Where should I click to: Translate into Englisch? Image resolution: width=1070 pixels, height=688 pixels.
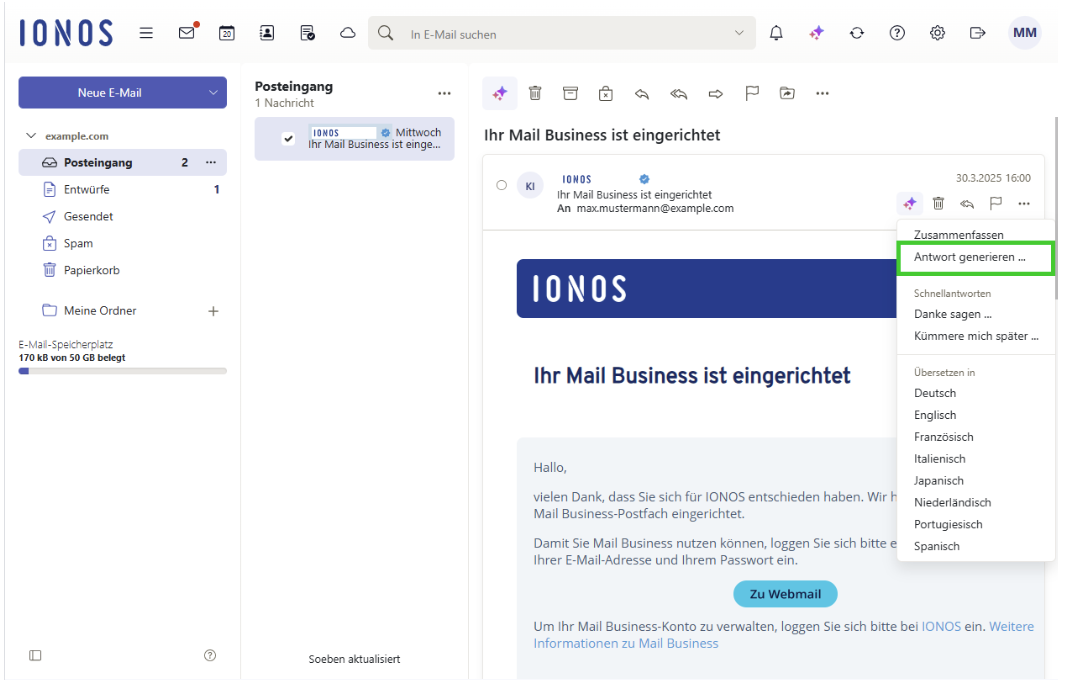point(935,415)
